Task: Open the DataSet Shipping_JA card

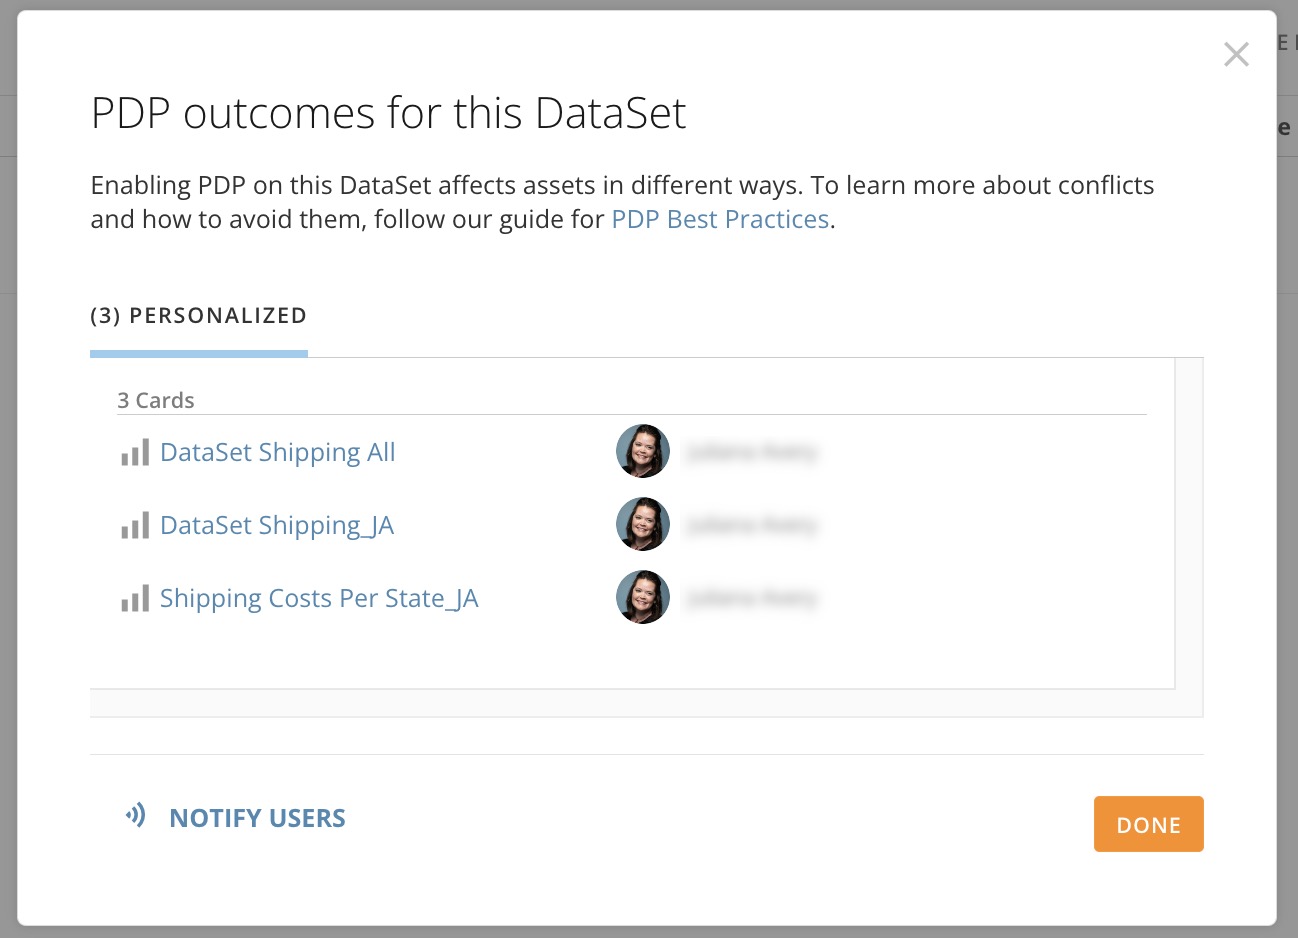Action: pos(276,525)
